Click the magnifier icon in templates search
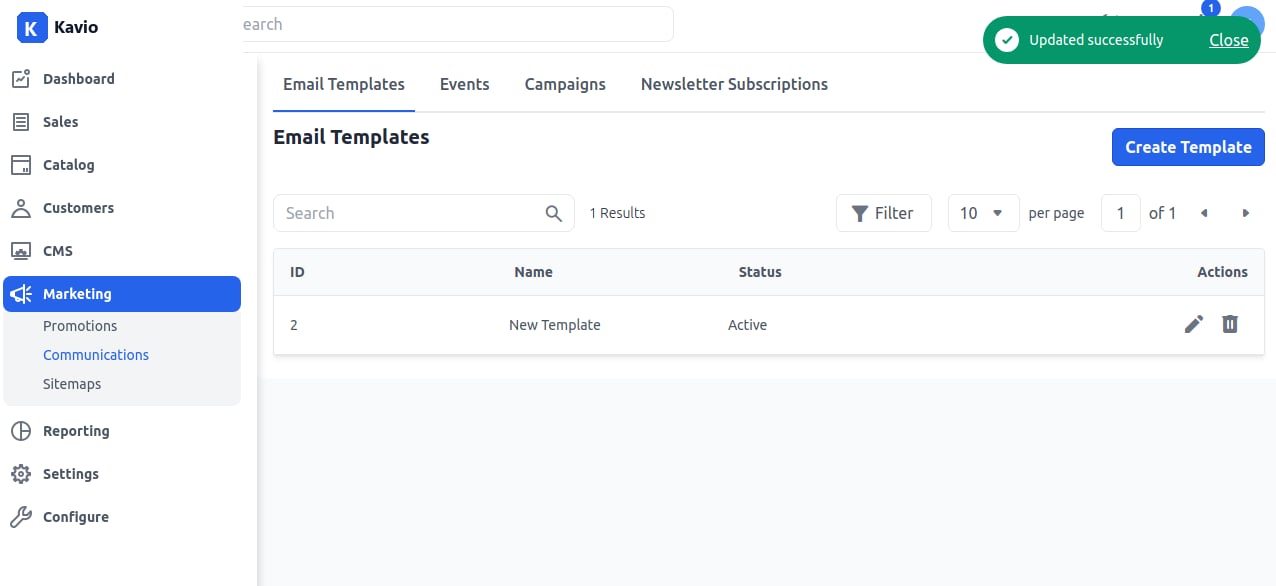 pos(554,213)
